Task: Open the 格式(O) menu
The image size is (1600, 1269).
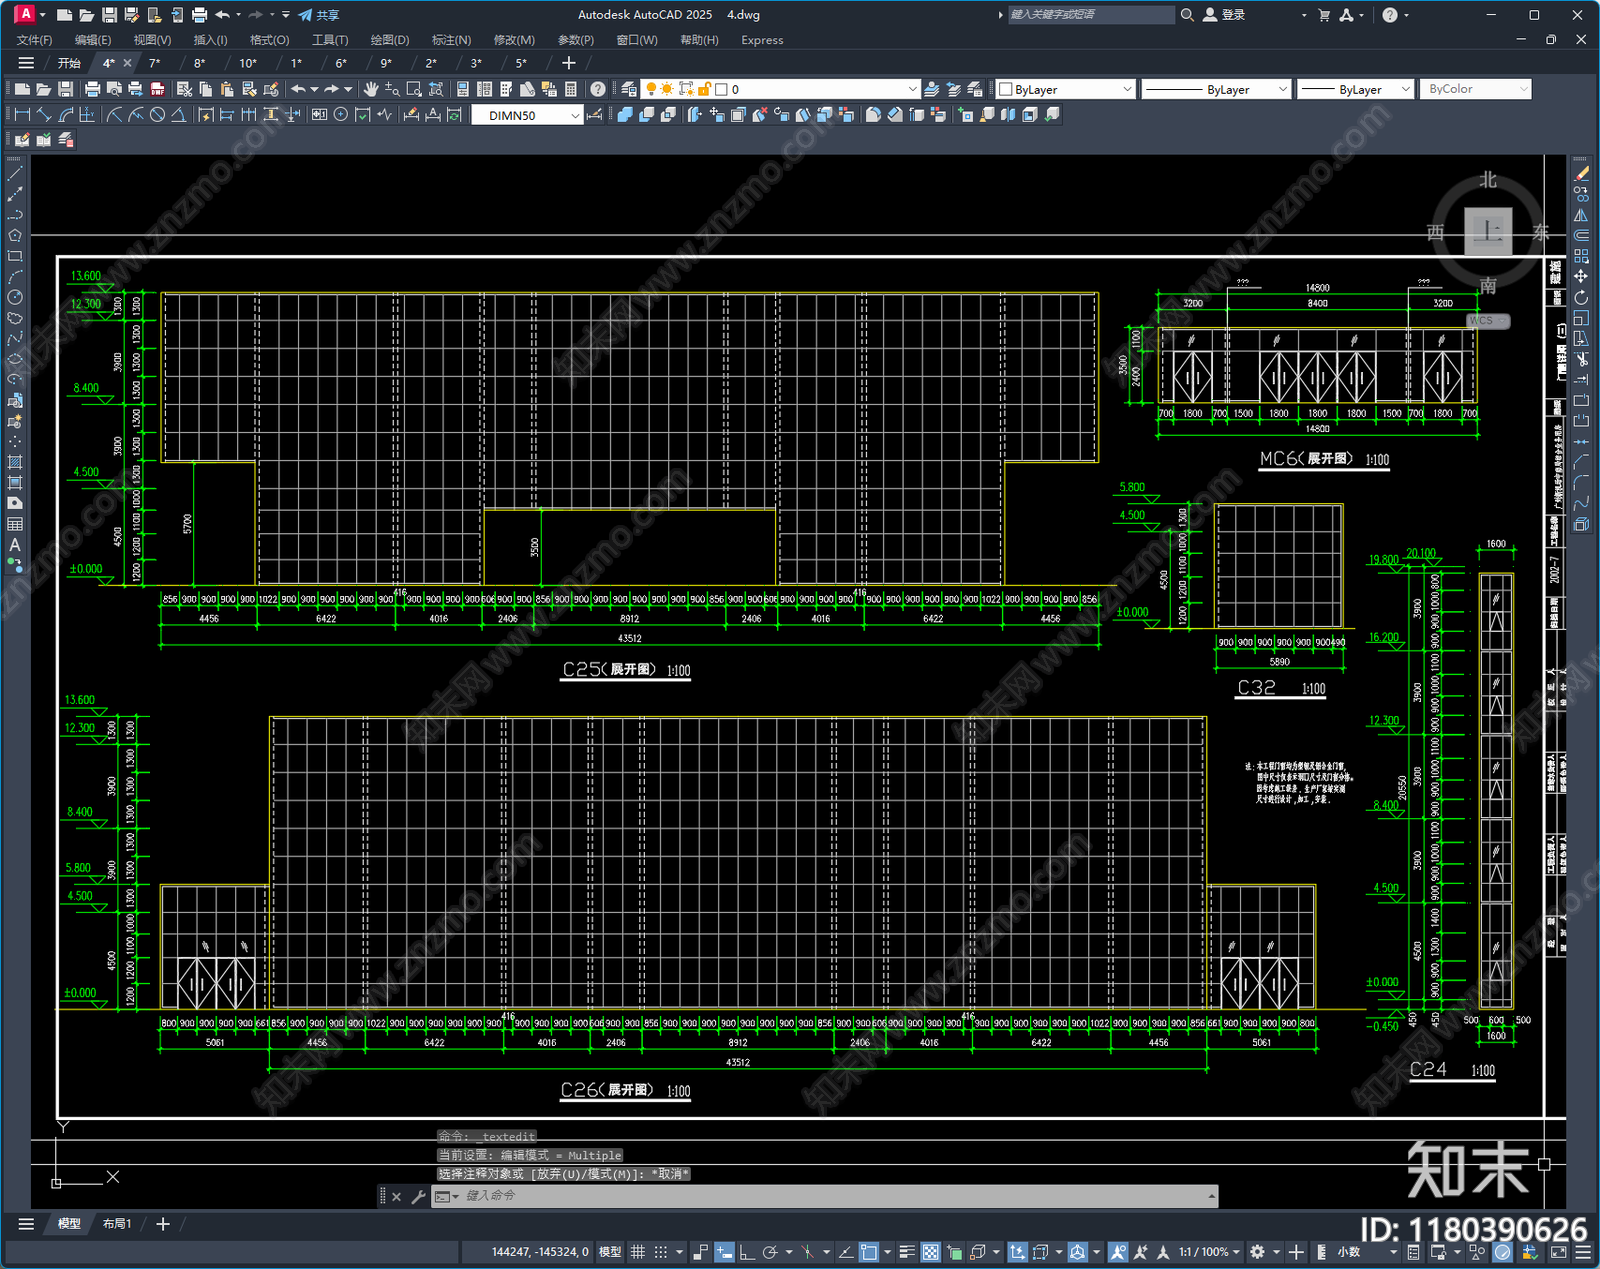Action: coord(269,40)
